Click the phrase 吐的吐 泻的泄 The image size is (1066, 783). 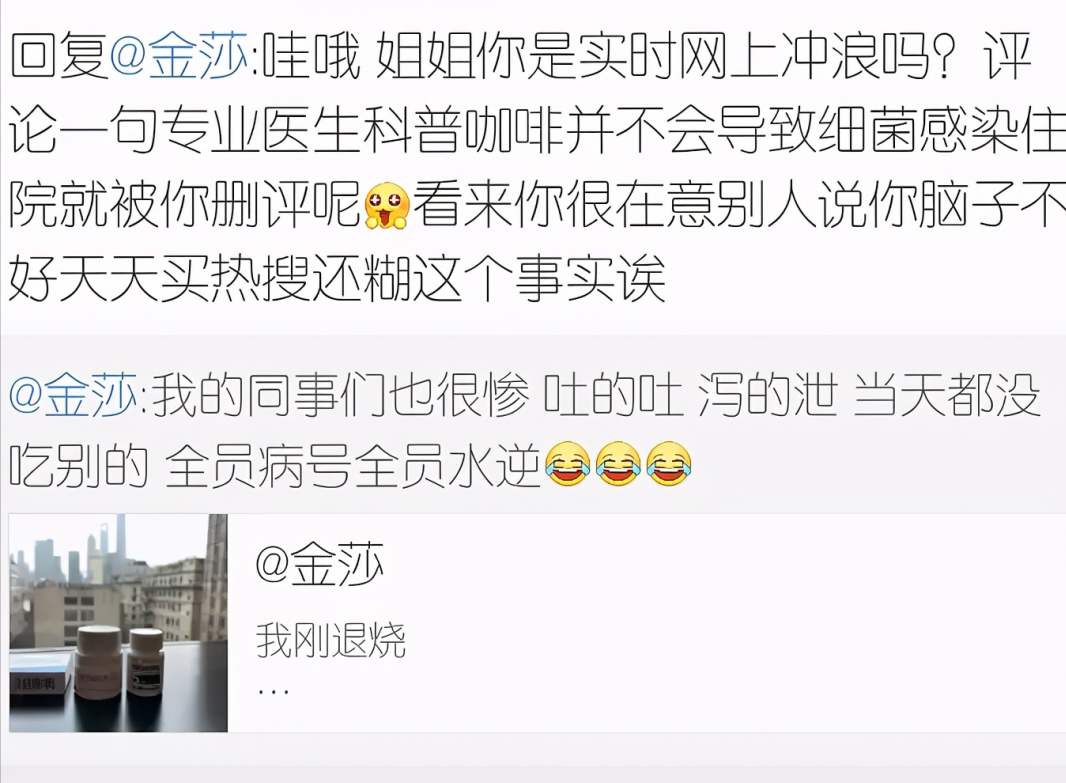click(x=690, y=395)
